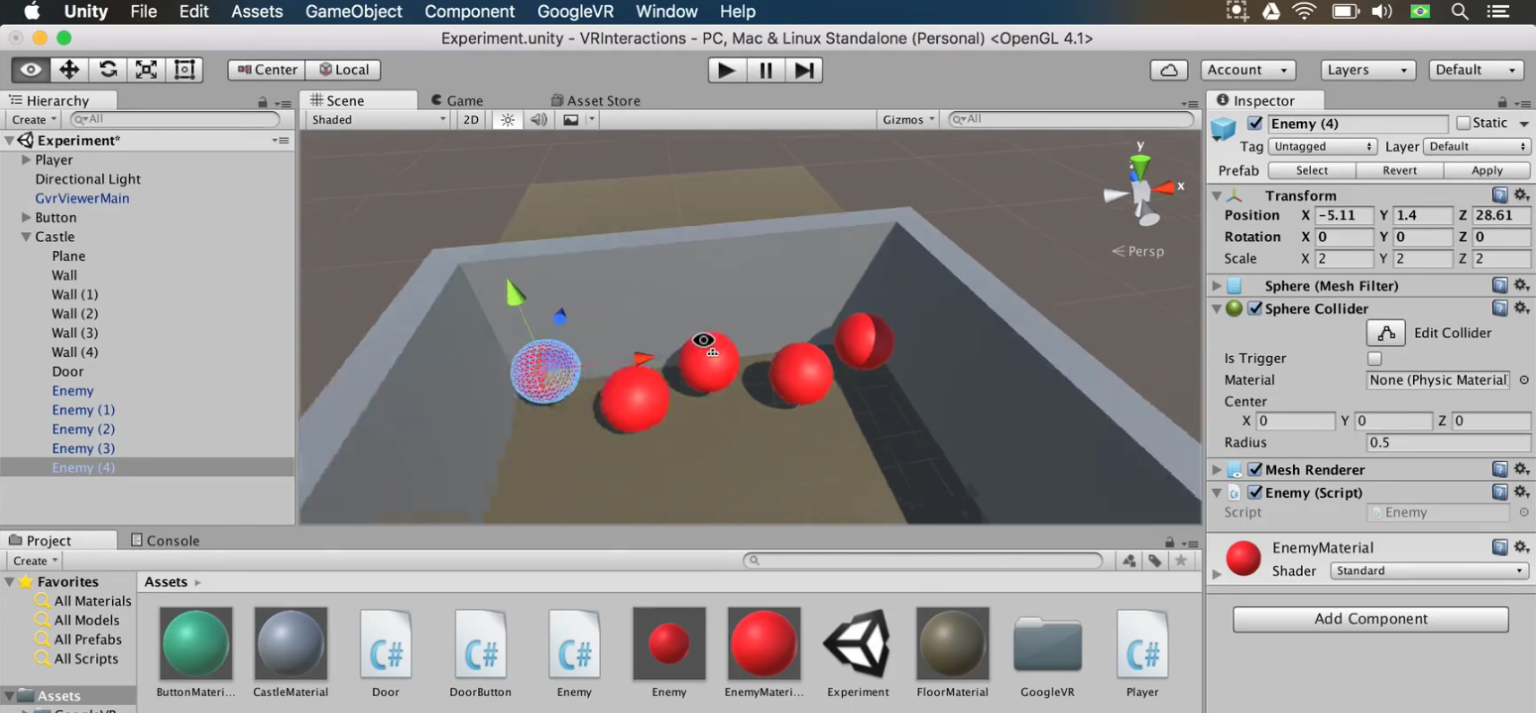Enable the Is Trigger checkbox
Viewport: 1536px width, 713px height.
click(x=1374, y=358)
